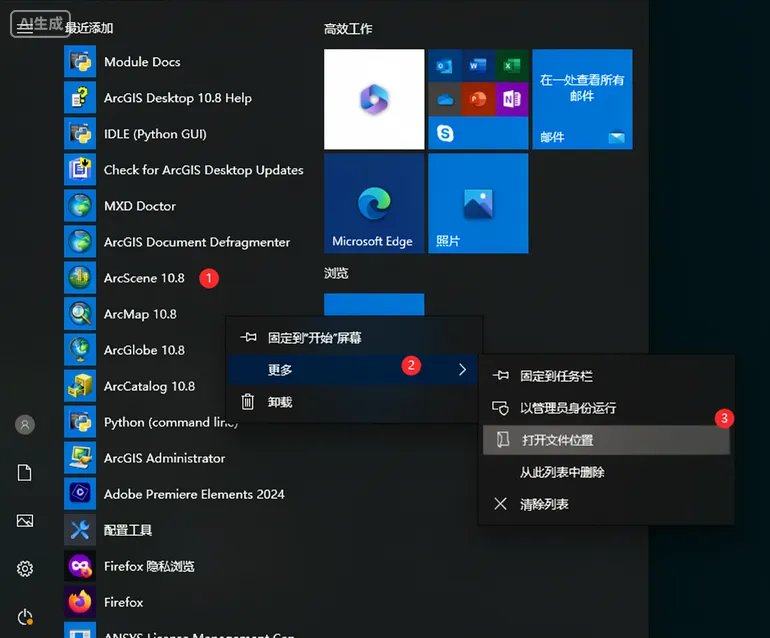
Task: Click the 更多 submenu chevron arrow
Action: click(x=462, y=369)
